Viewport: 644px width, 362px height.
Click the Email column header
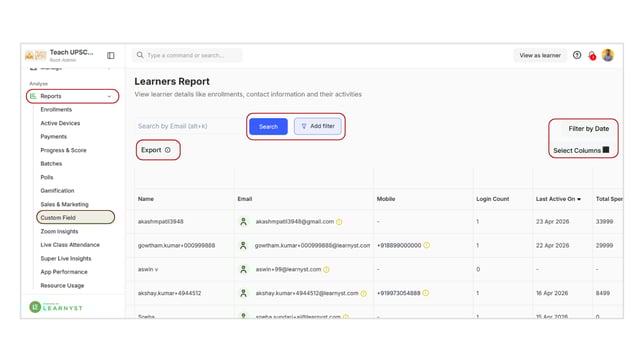click(245, 199)
